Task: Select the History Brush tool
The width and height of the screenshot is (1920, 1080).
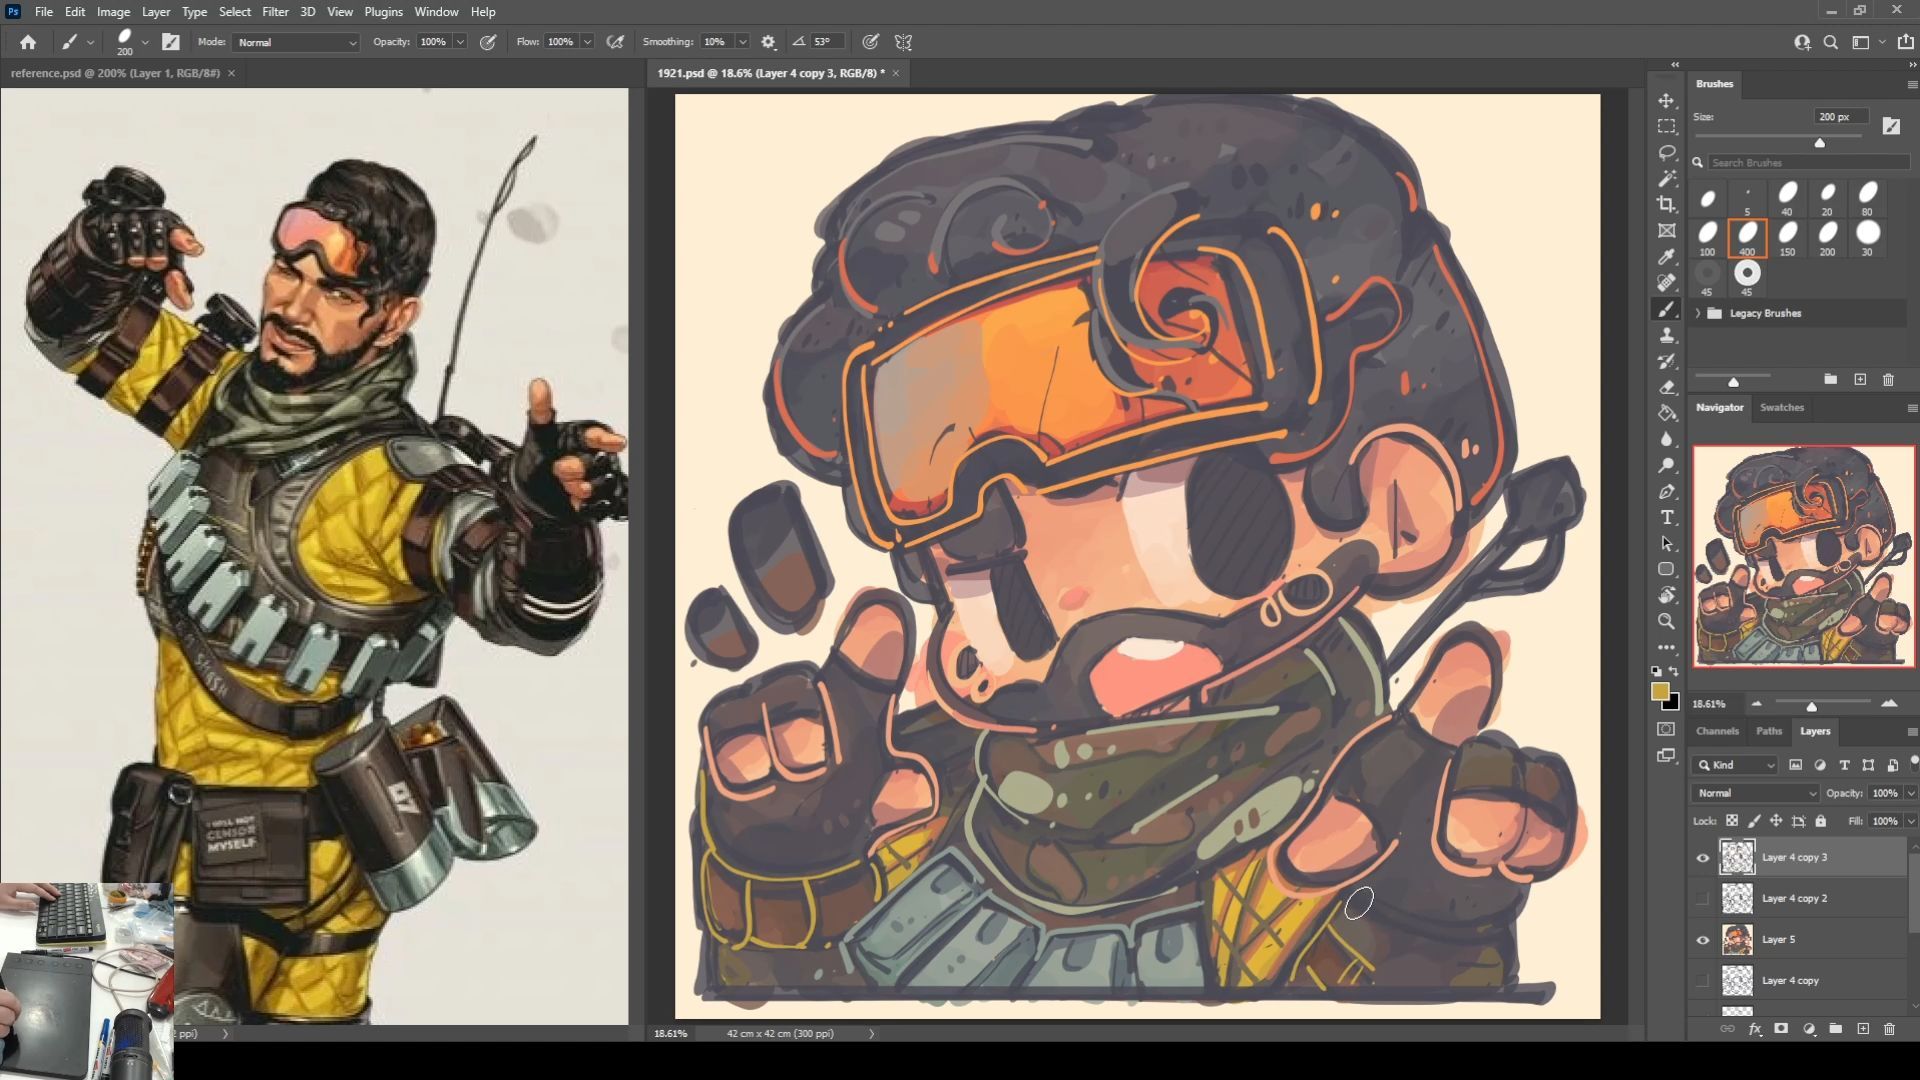Action: coord(1666,362)
